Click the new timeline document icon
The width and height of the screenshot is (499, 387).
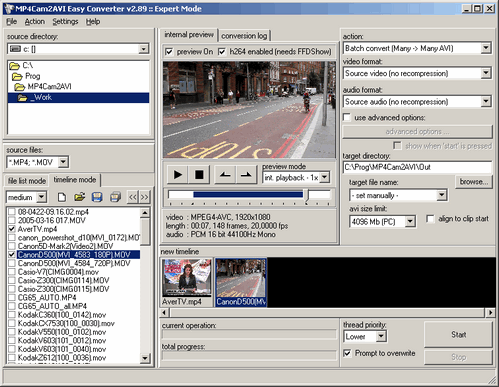62,197
